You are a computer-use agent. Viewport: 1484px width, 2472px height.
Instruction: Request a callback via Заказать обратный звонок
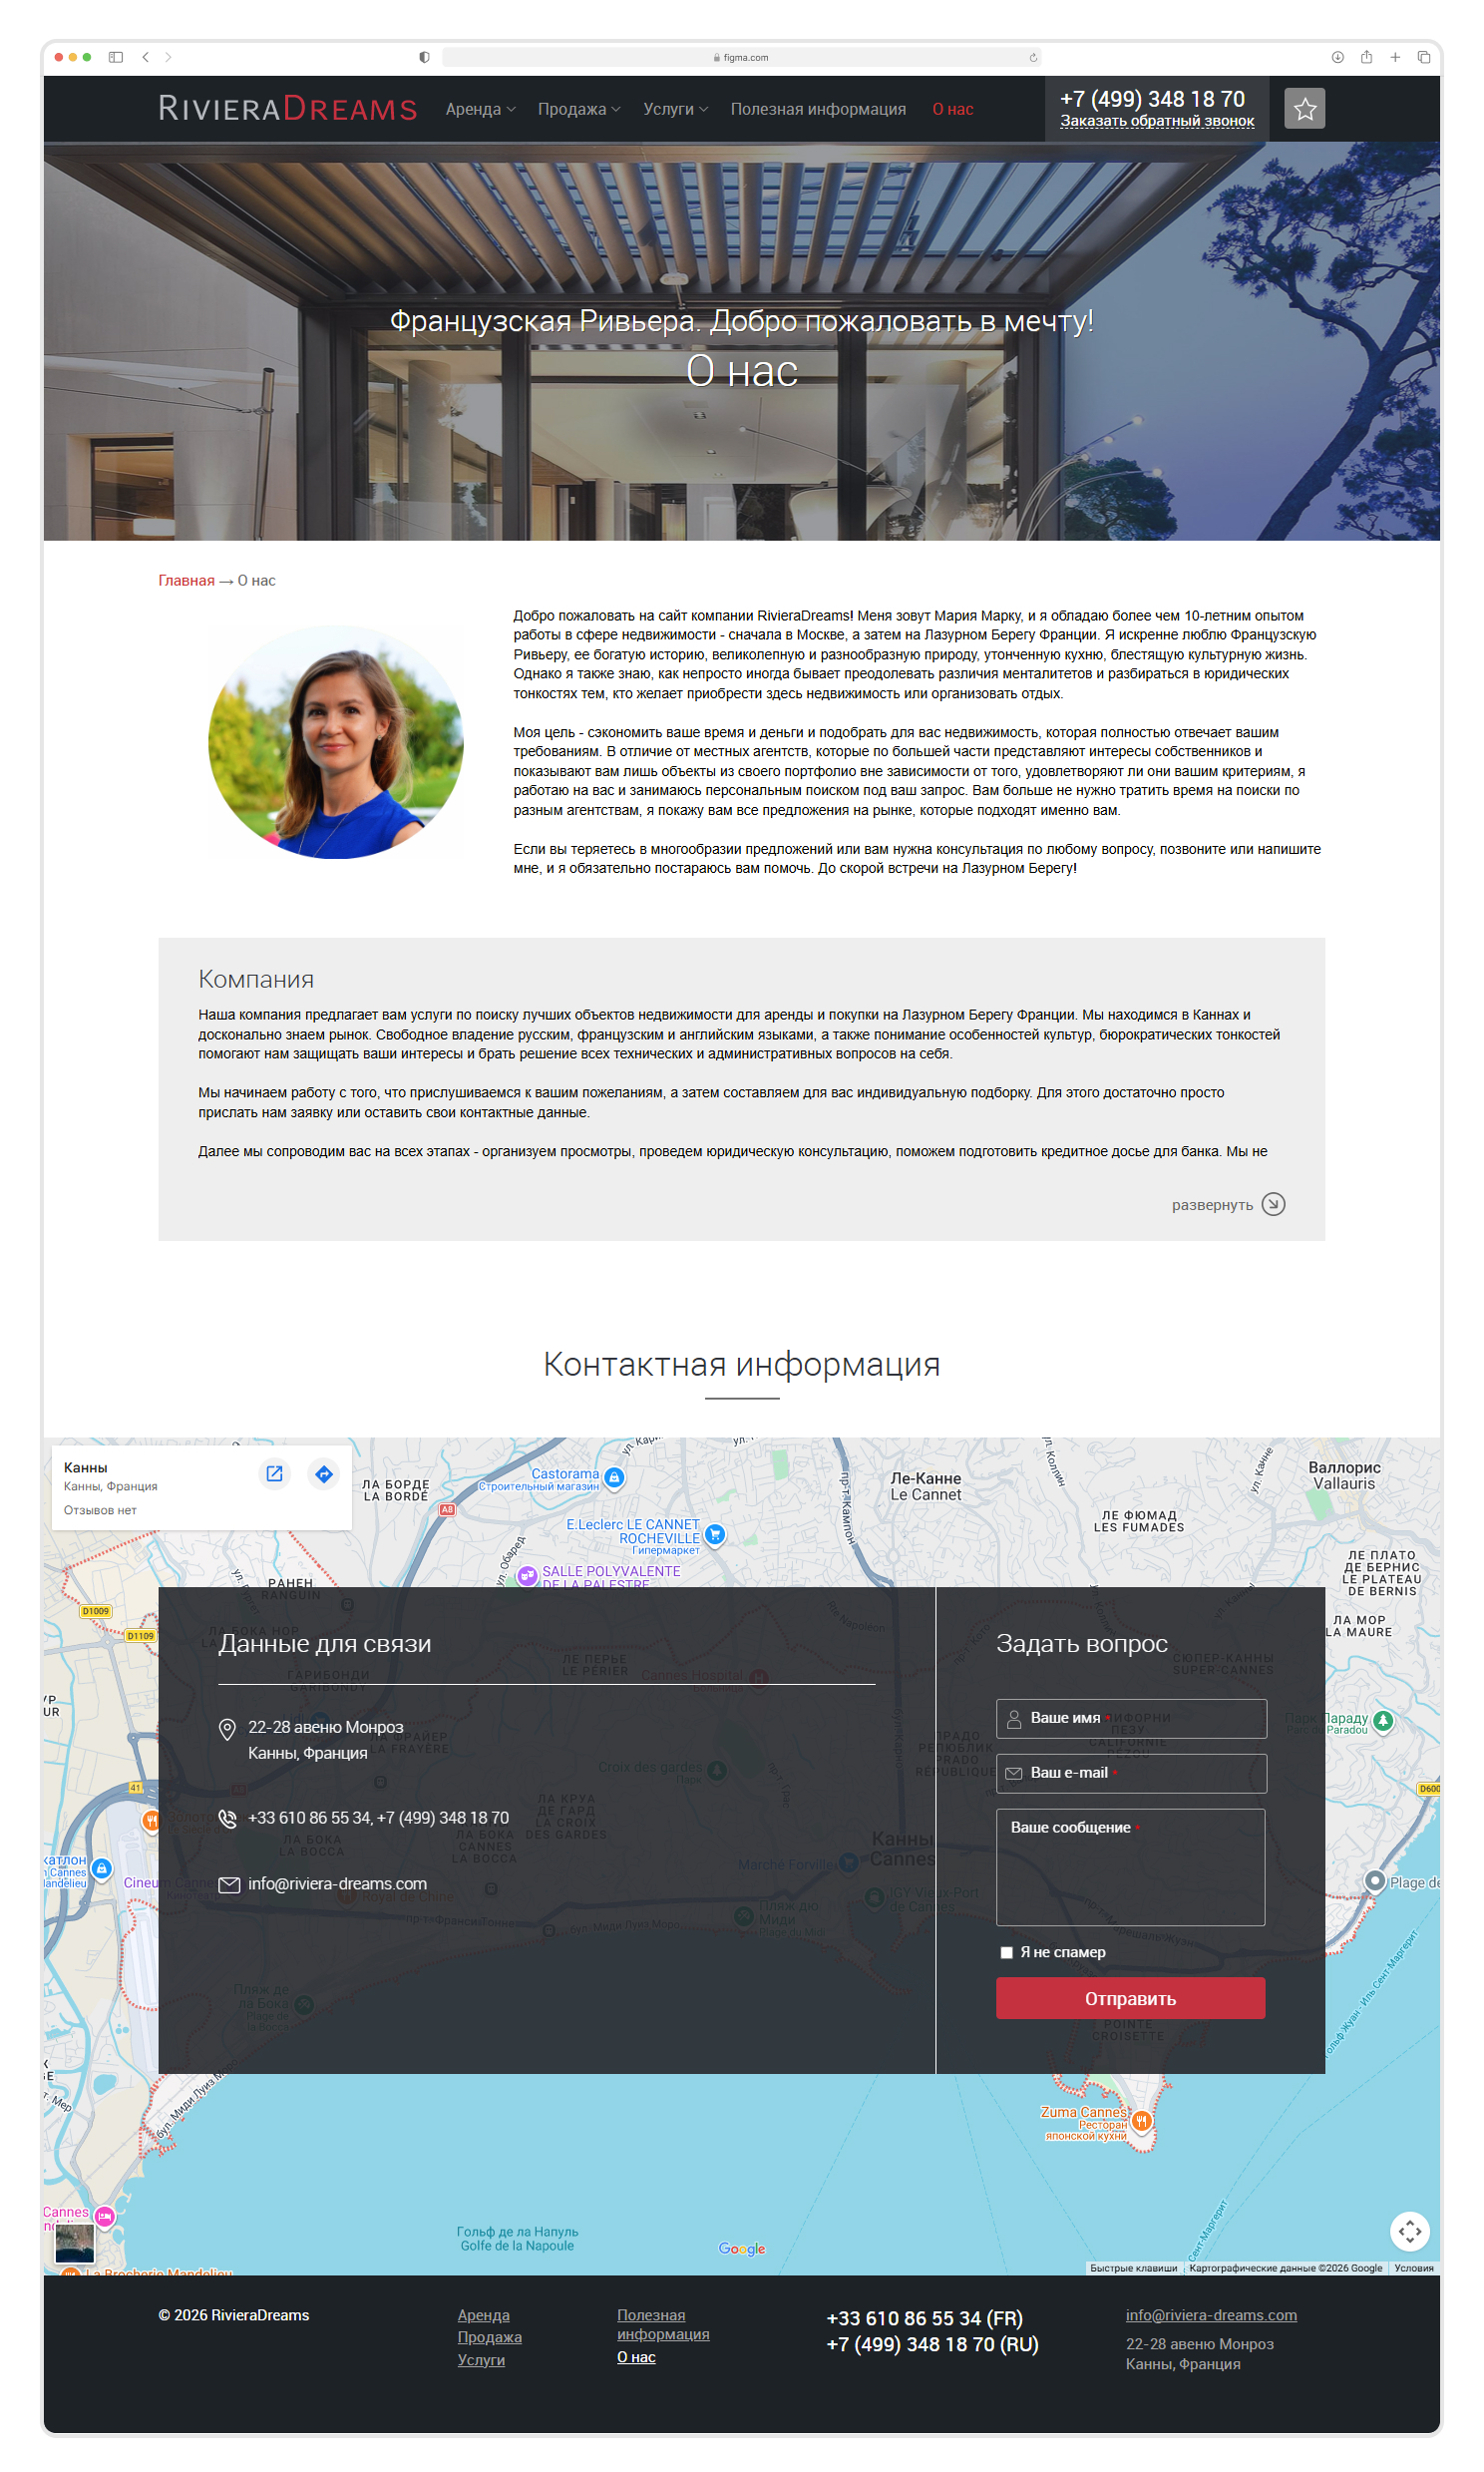coord(1157,121)
